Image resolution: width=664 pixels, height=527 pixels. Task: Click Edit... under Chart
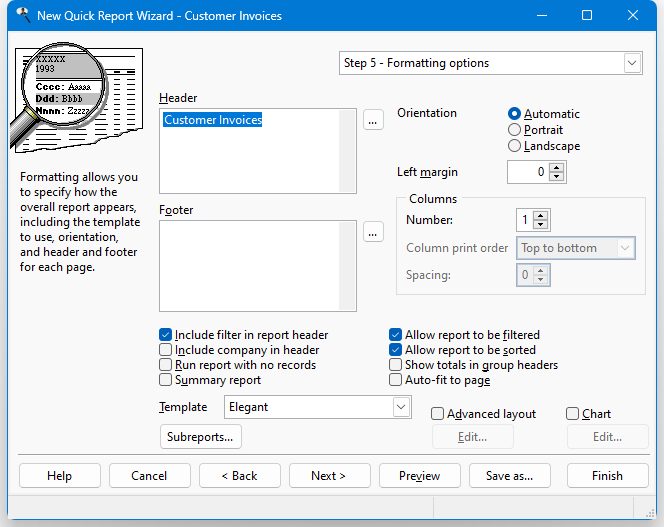(608, 437)
